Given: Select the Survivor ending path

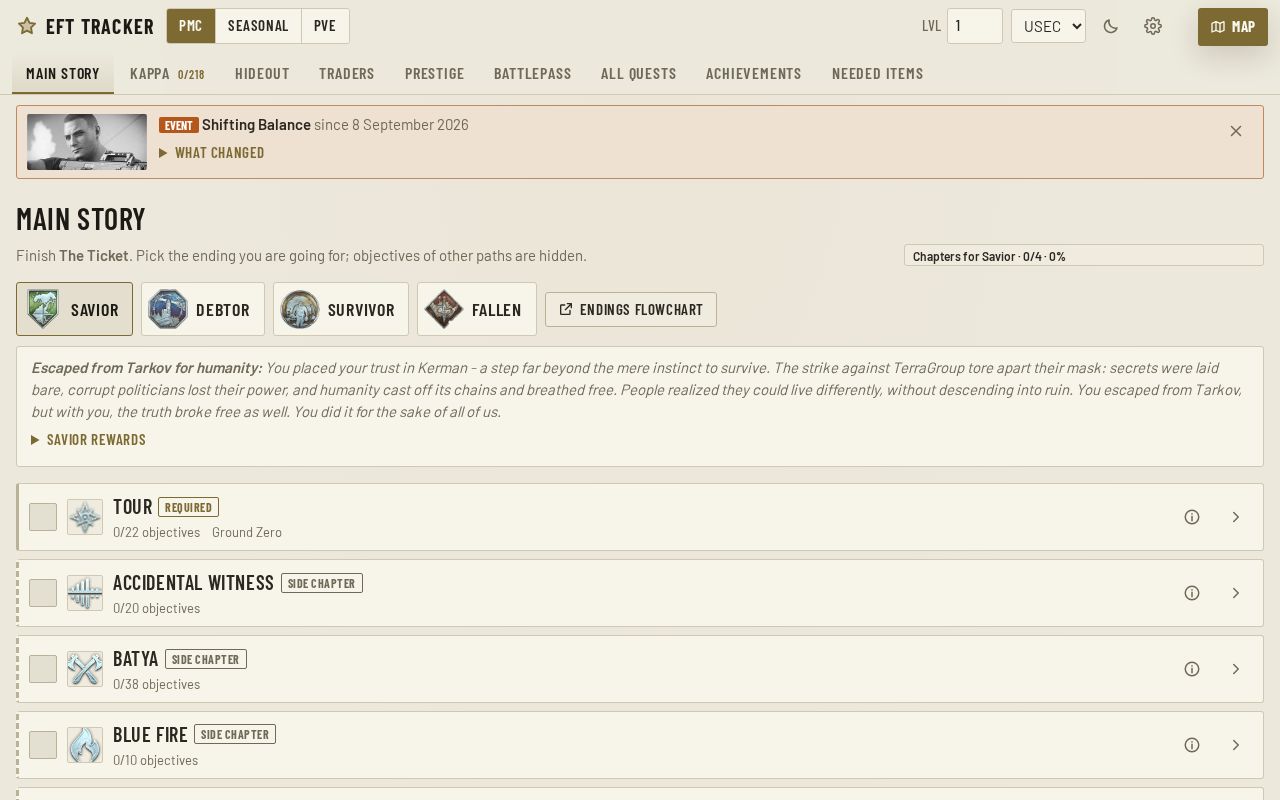Looking at the screenshot, I should [341, 309].
